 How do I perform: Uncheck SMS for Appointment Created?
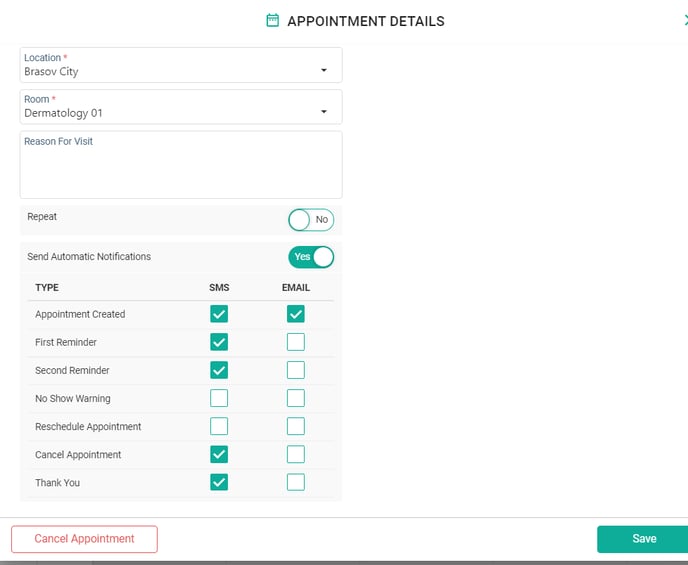[219, 314]
